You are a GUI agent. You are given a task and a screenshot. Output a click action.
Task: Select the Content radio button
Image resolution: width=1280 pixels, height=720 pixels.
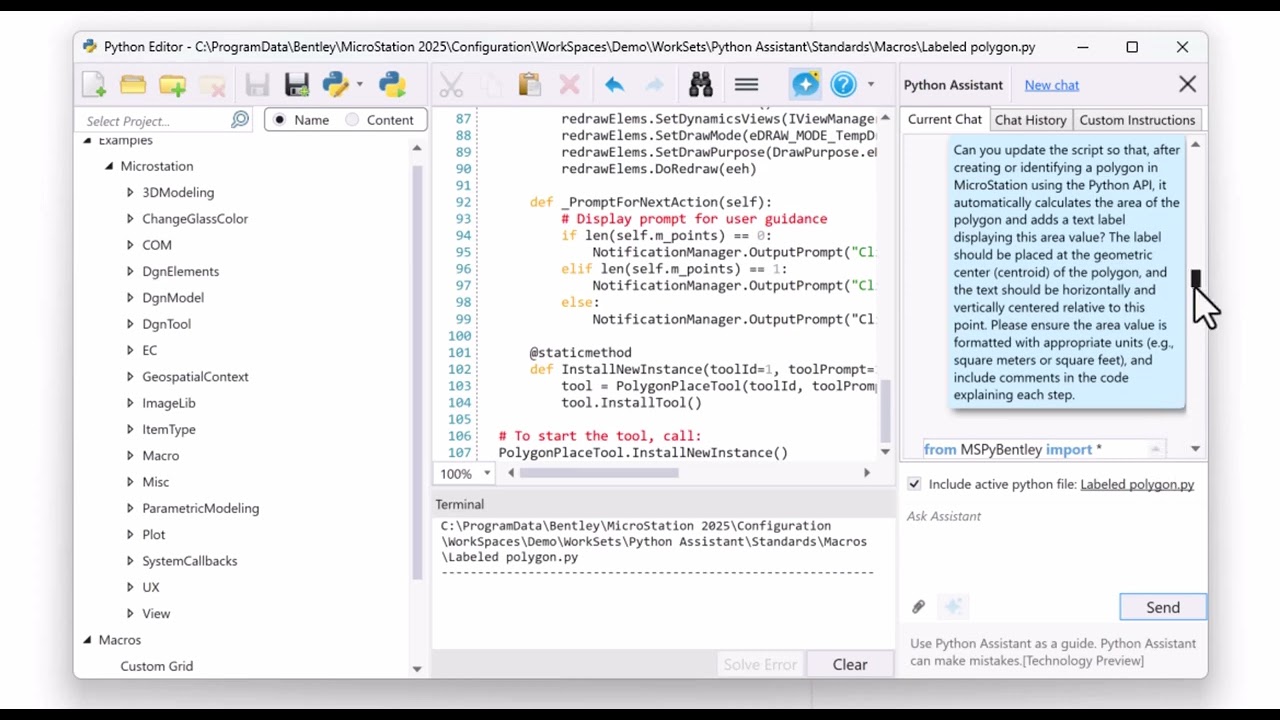[352, 120]
